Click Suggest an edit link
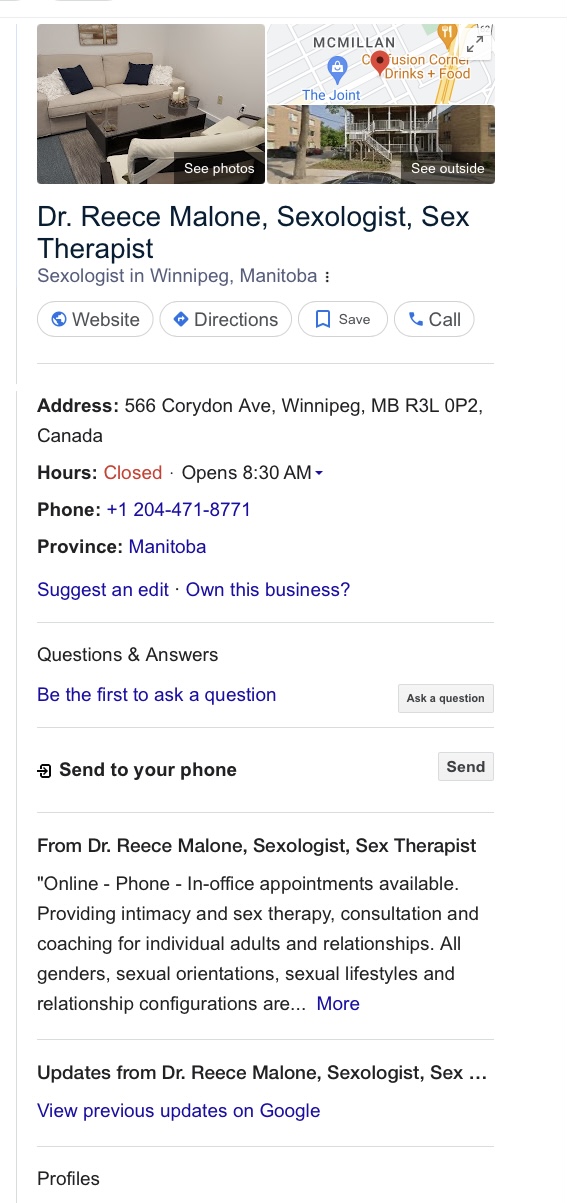This screenshot has width=567, height=1203. tap(103, 590)
